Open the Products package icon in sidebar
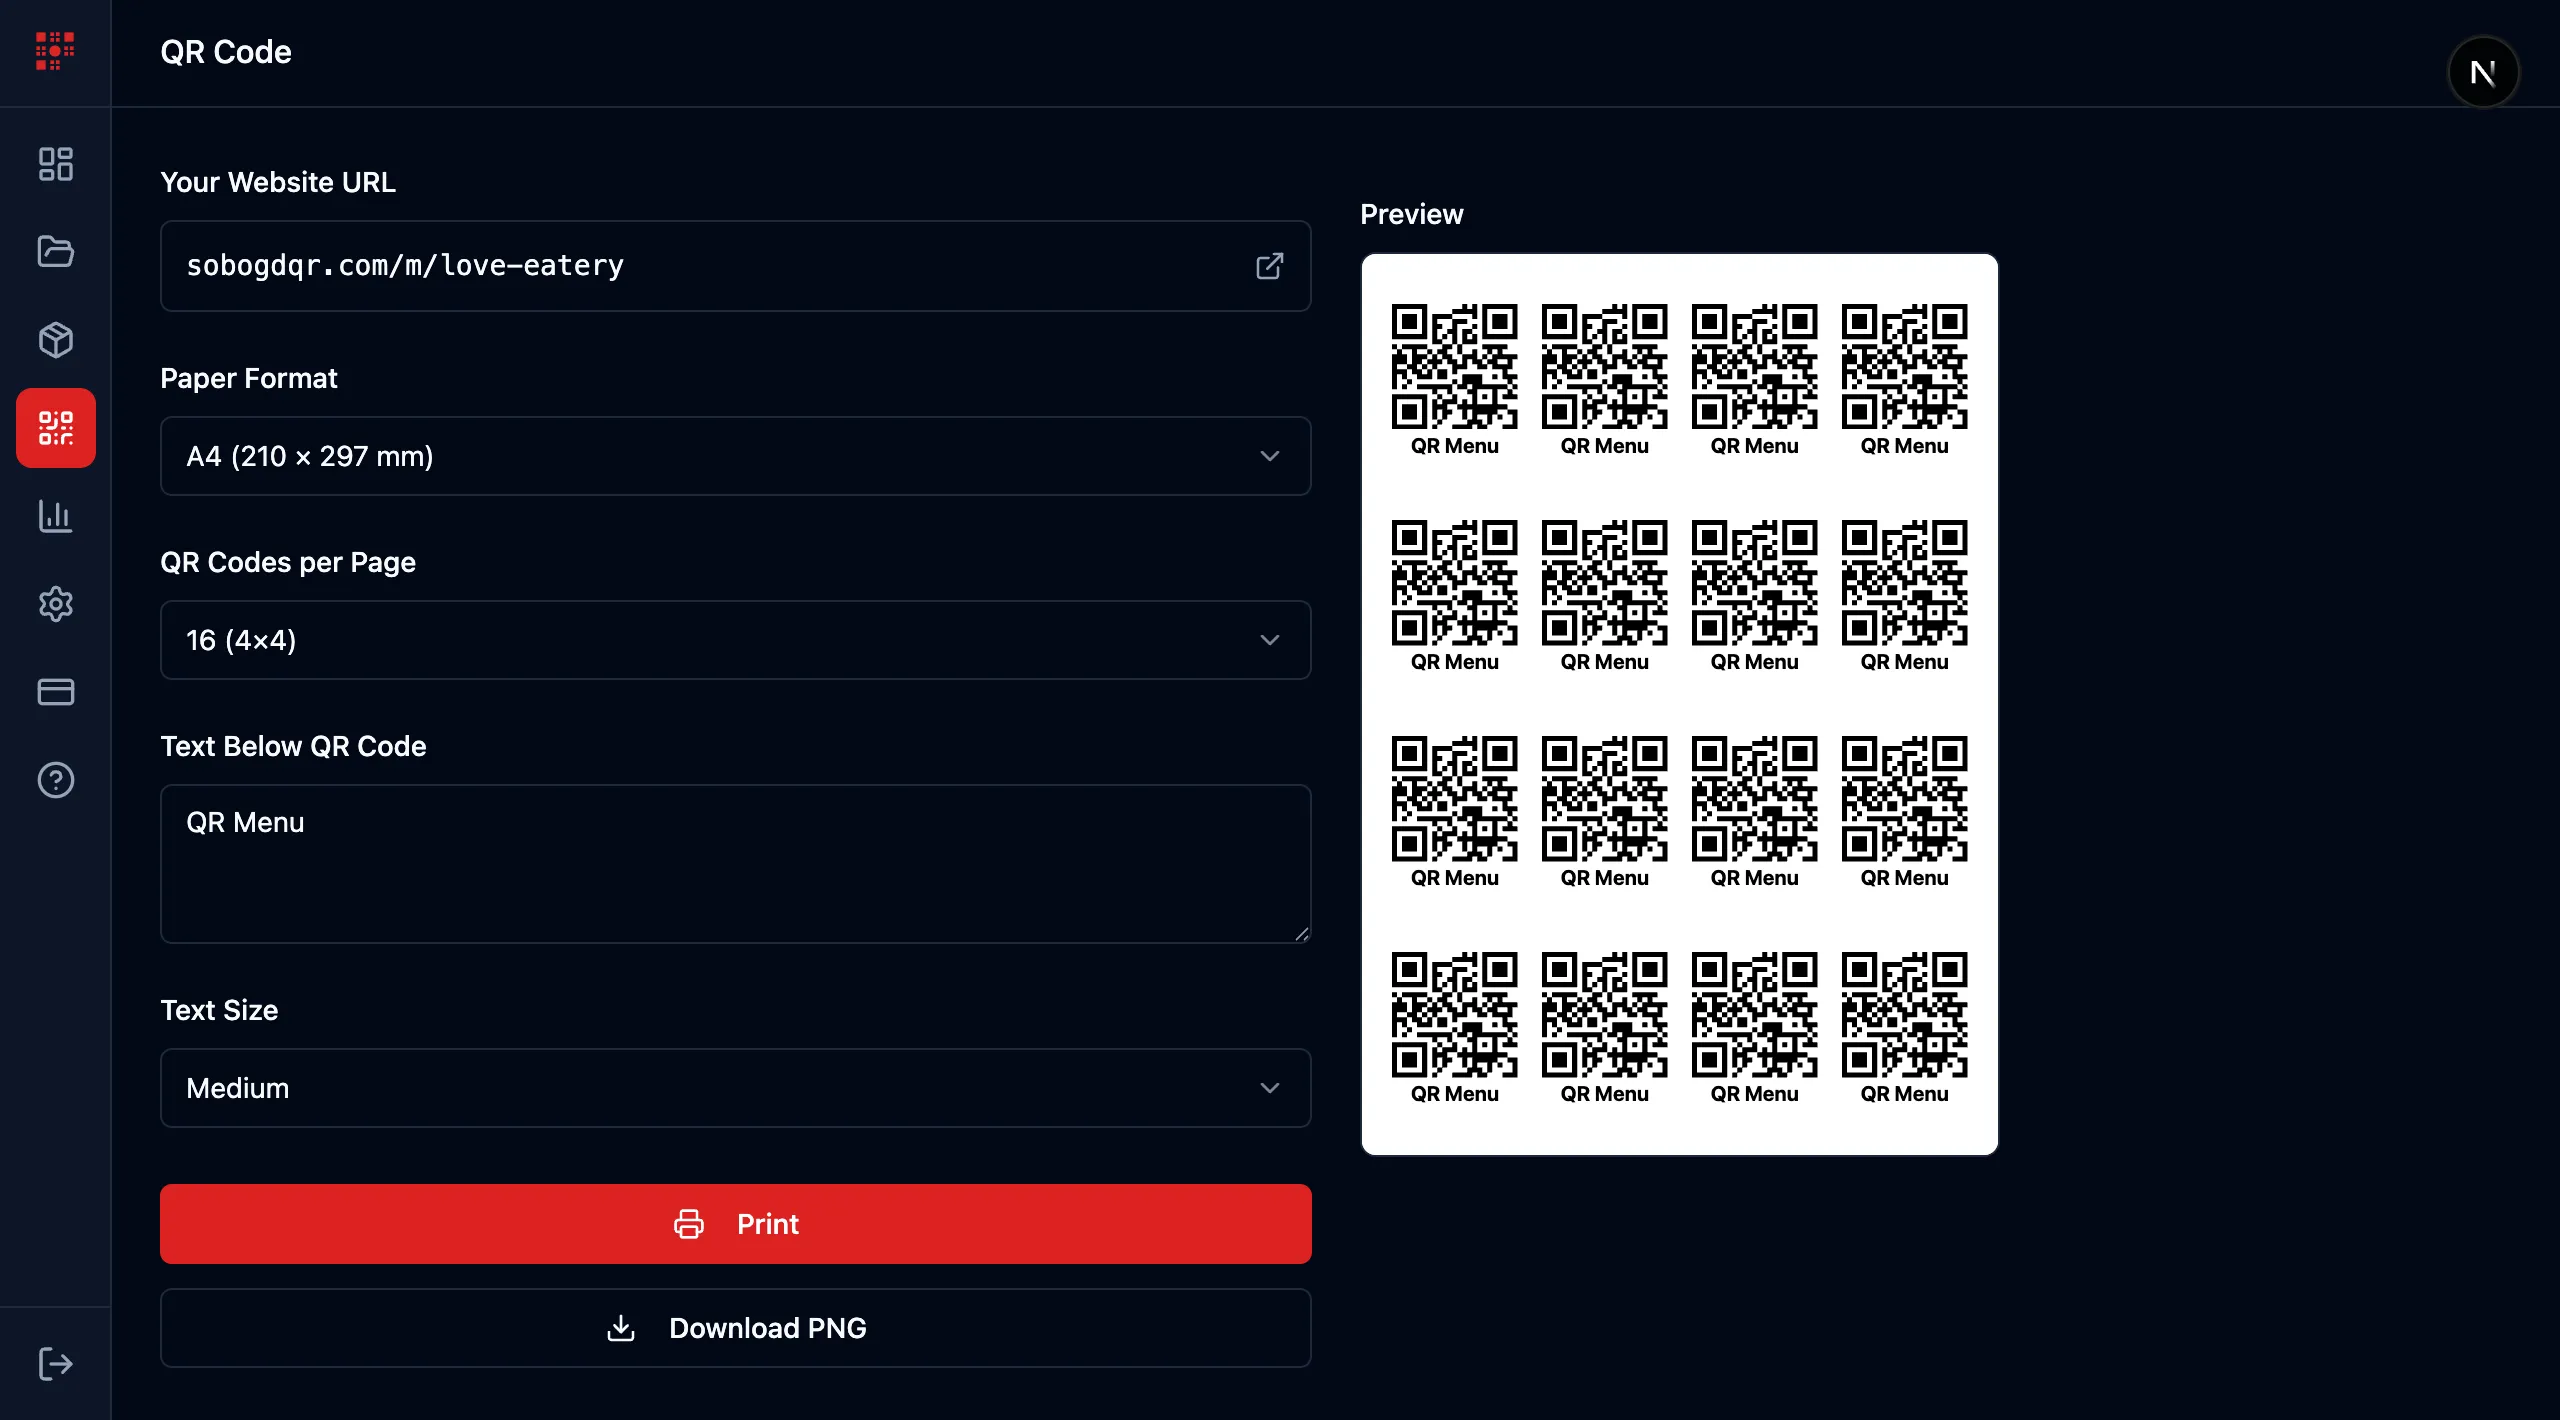Image resolution: width=2560 pixels, height=1420 pixels. (x=55, y=340)
